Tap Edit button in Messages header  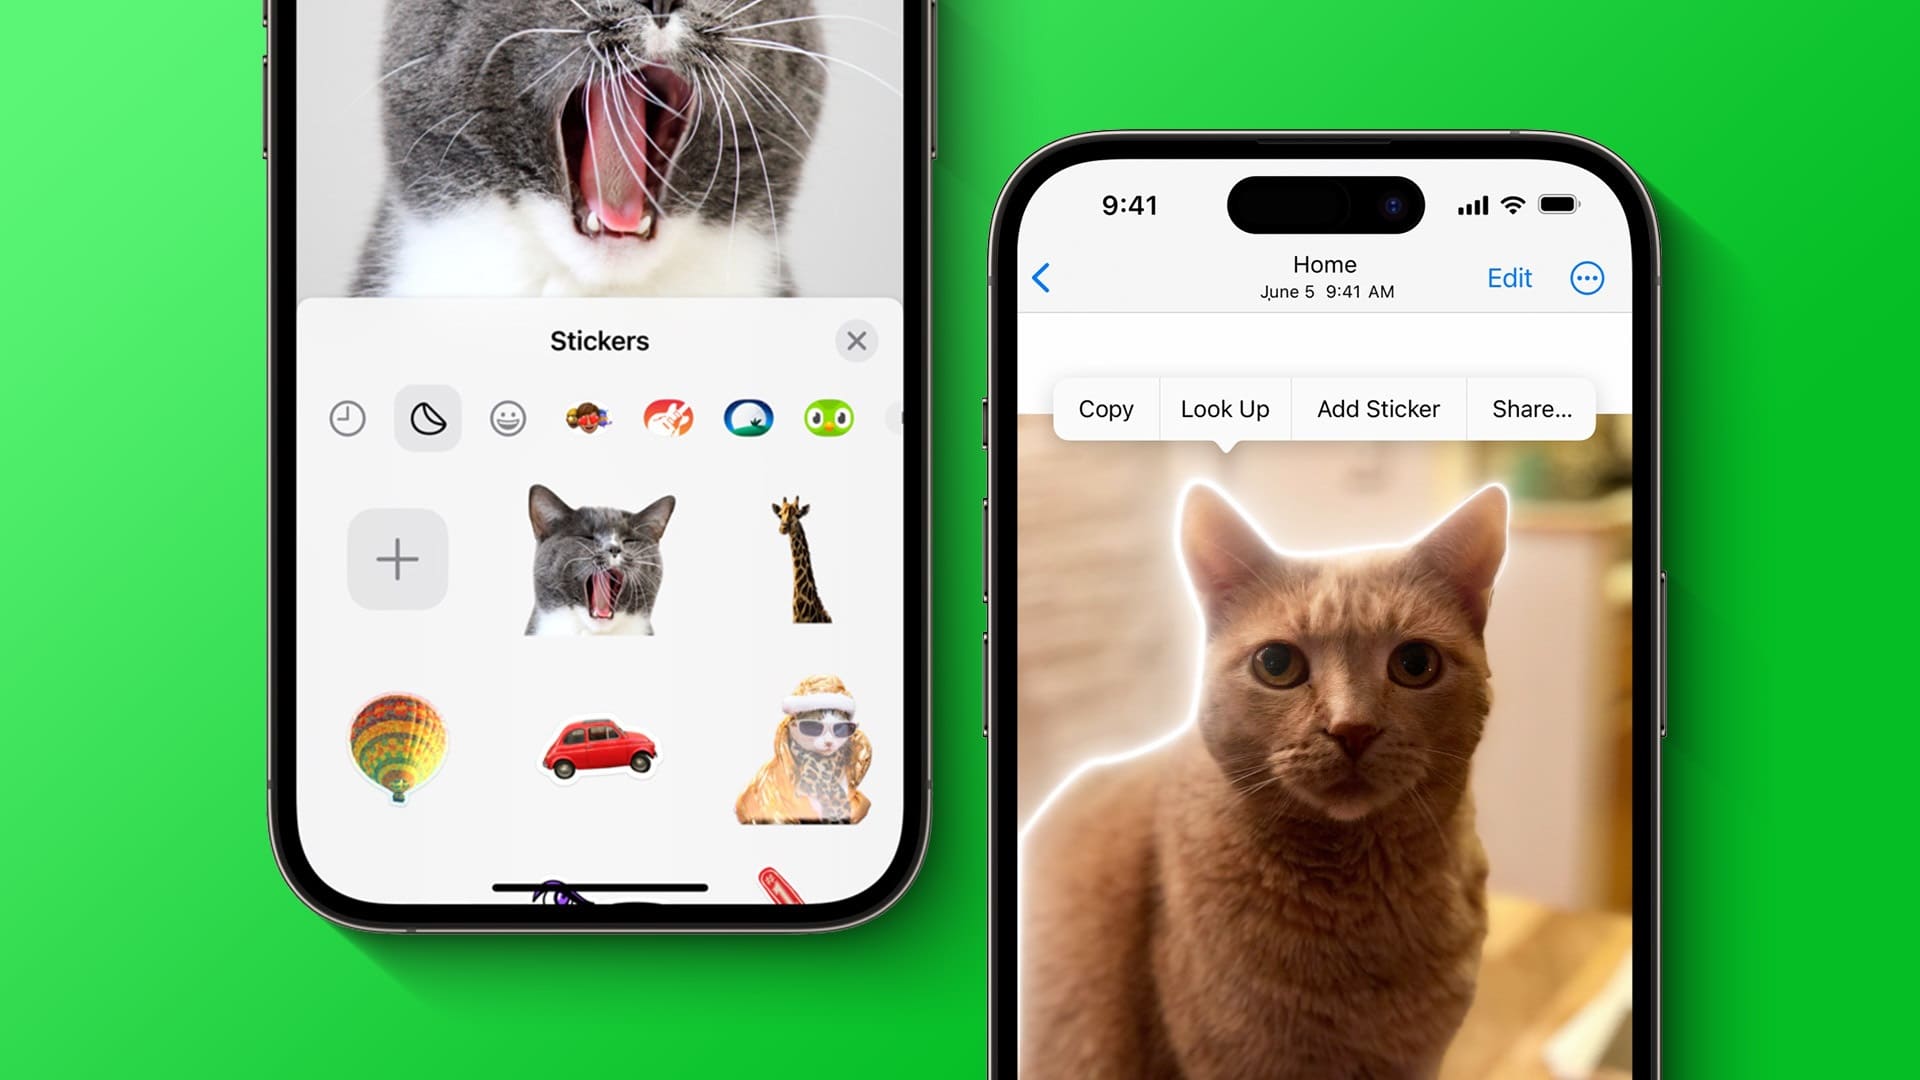coord(1511,278)
